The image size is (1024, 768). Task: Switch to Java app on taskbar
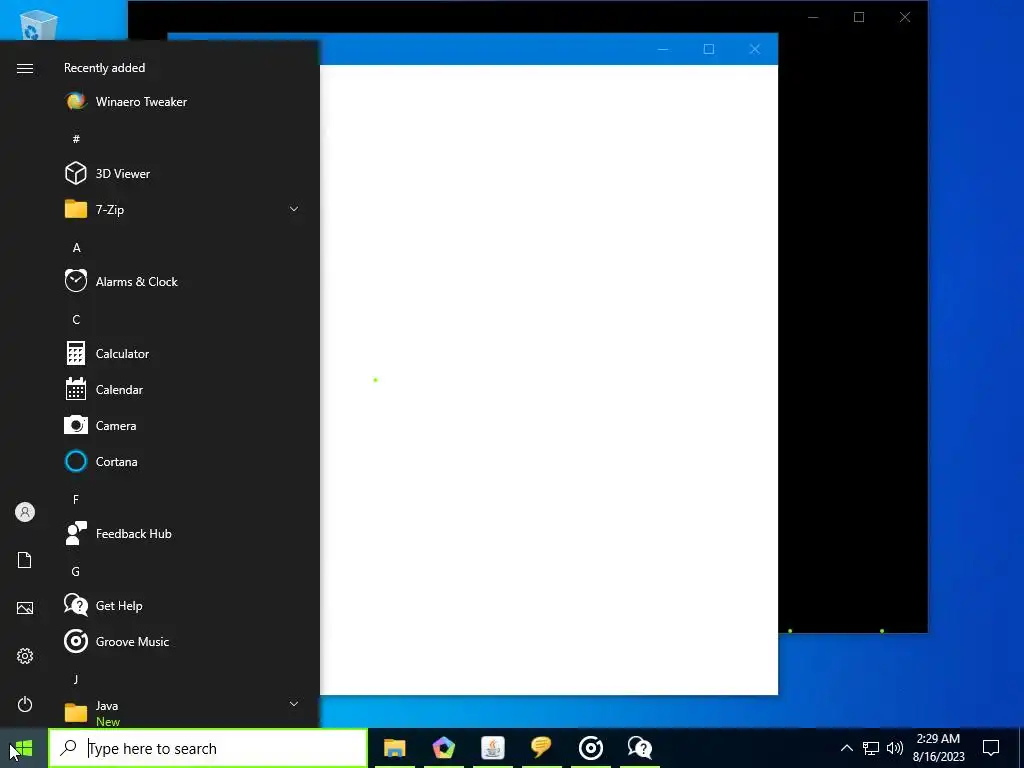coord(492,748)
